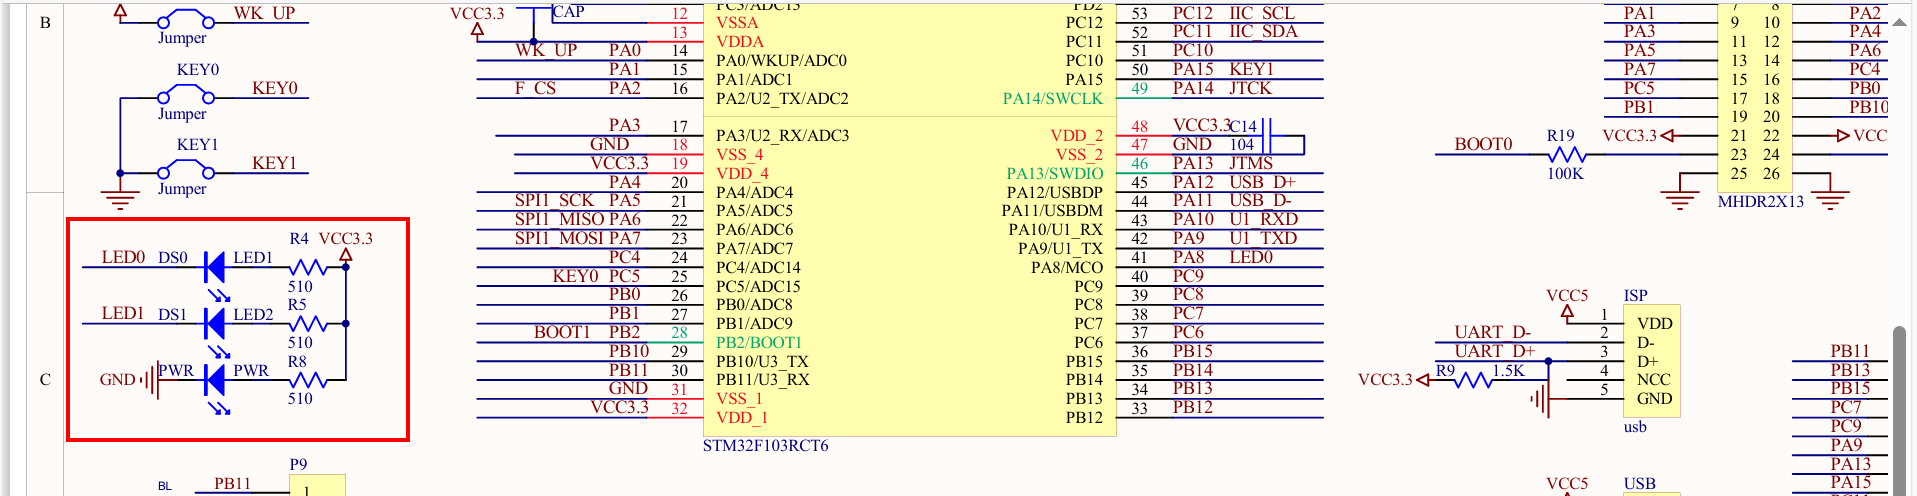Select the PA14/SWCLK pin name
The image size is (1917, 496).
coord(1053,99)
